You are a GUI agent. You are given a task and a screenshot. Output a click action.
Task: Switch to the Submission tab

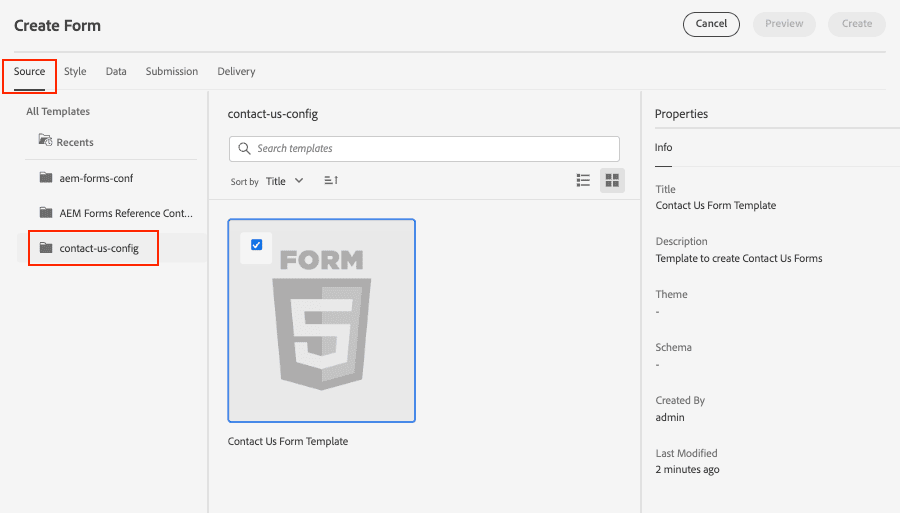point(172,71)
